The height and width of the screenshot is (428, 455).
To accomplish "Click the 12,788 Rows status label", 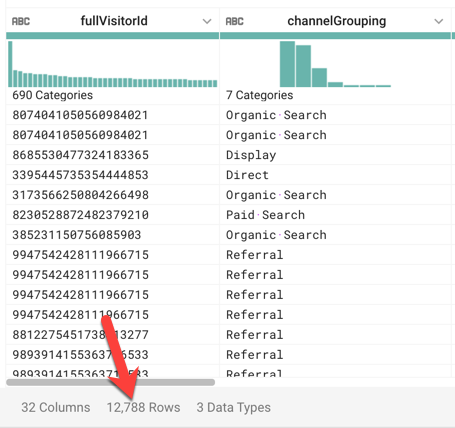I will [x=143, y=407].
